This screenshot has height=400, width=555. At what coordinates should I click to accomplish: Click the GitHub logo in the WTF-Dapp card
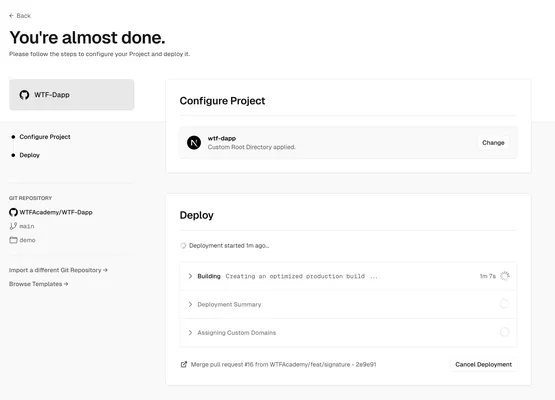coord(24,95)
